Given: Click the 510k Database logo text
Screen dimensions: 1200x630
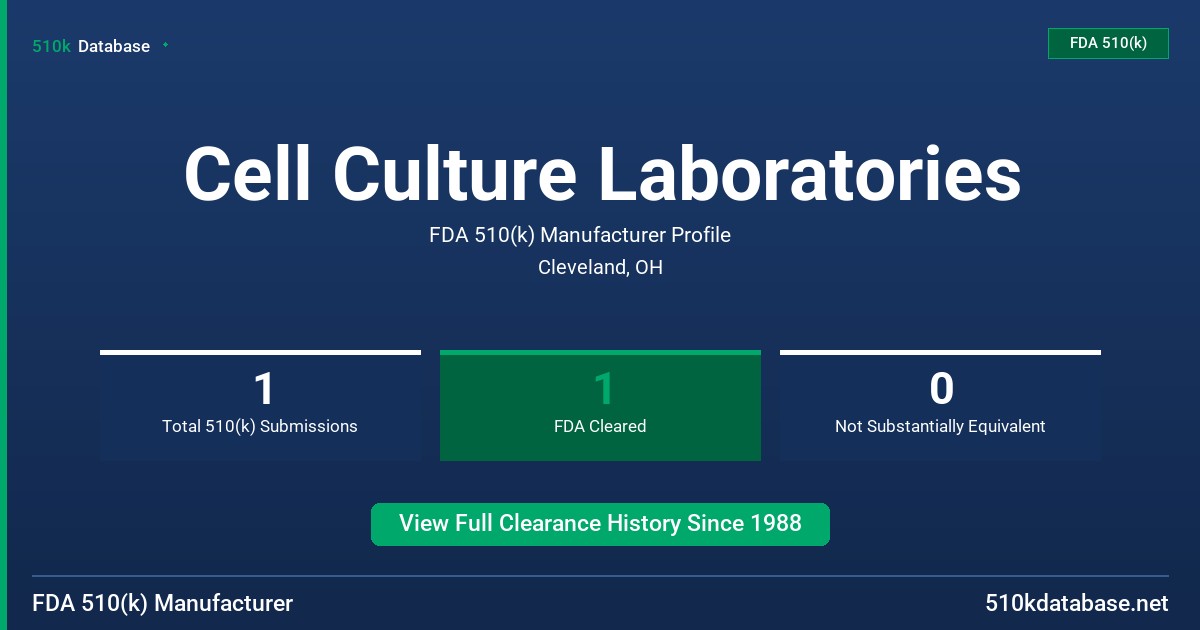Looking at the screenshot, I should [91, 46].
